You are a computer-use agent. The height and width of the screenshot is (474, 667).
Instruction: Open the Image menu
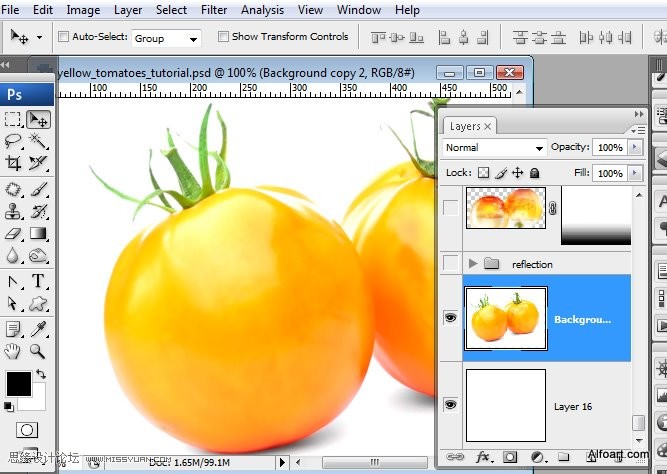83,9
